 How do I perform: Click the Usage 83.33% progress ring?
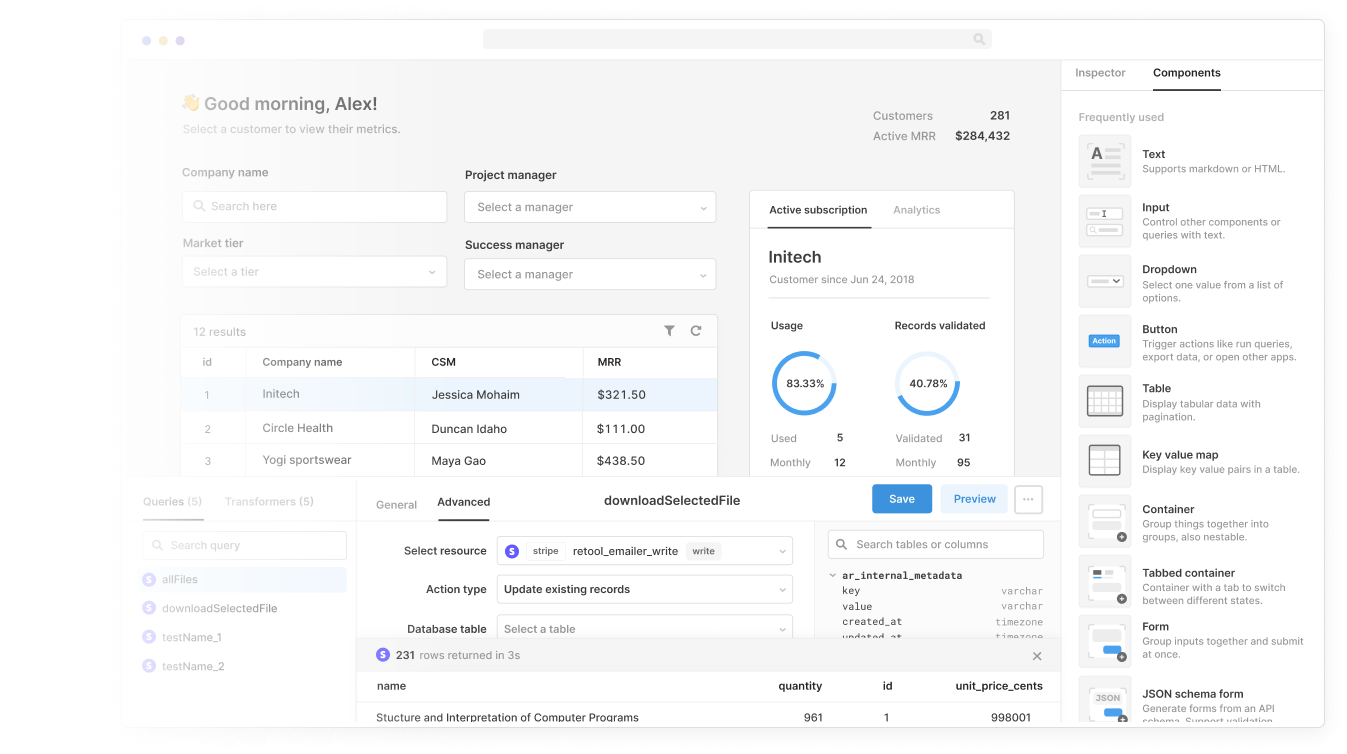805,384
